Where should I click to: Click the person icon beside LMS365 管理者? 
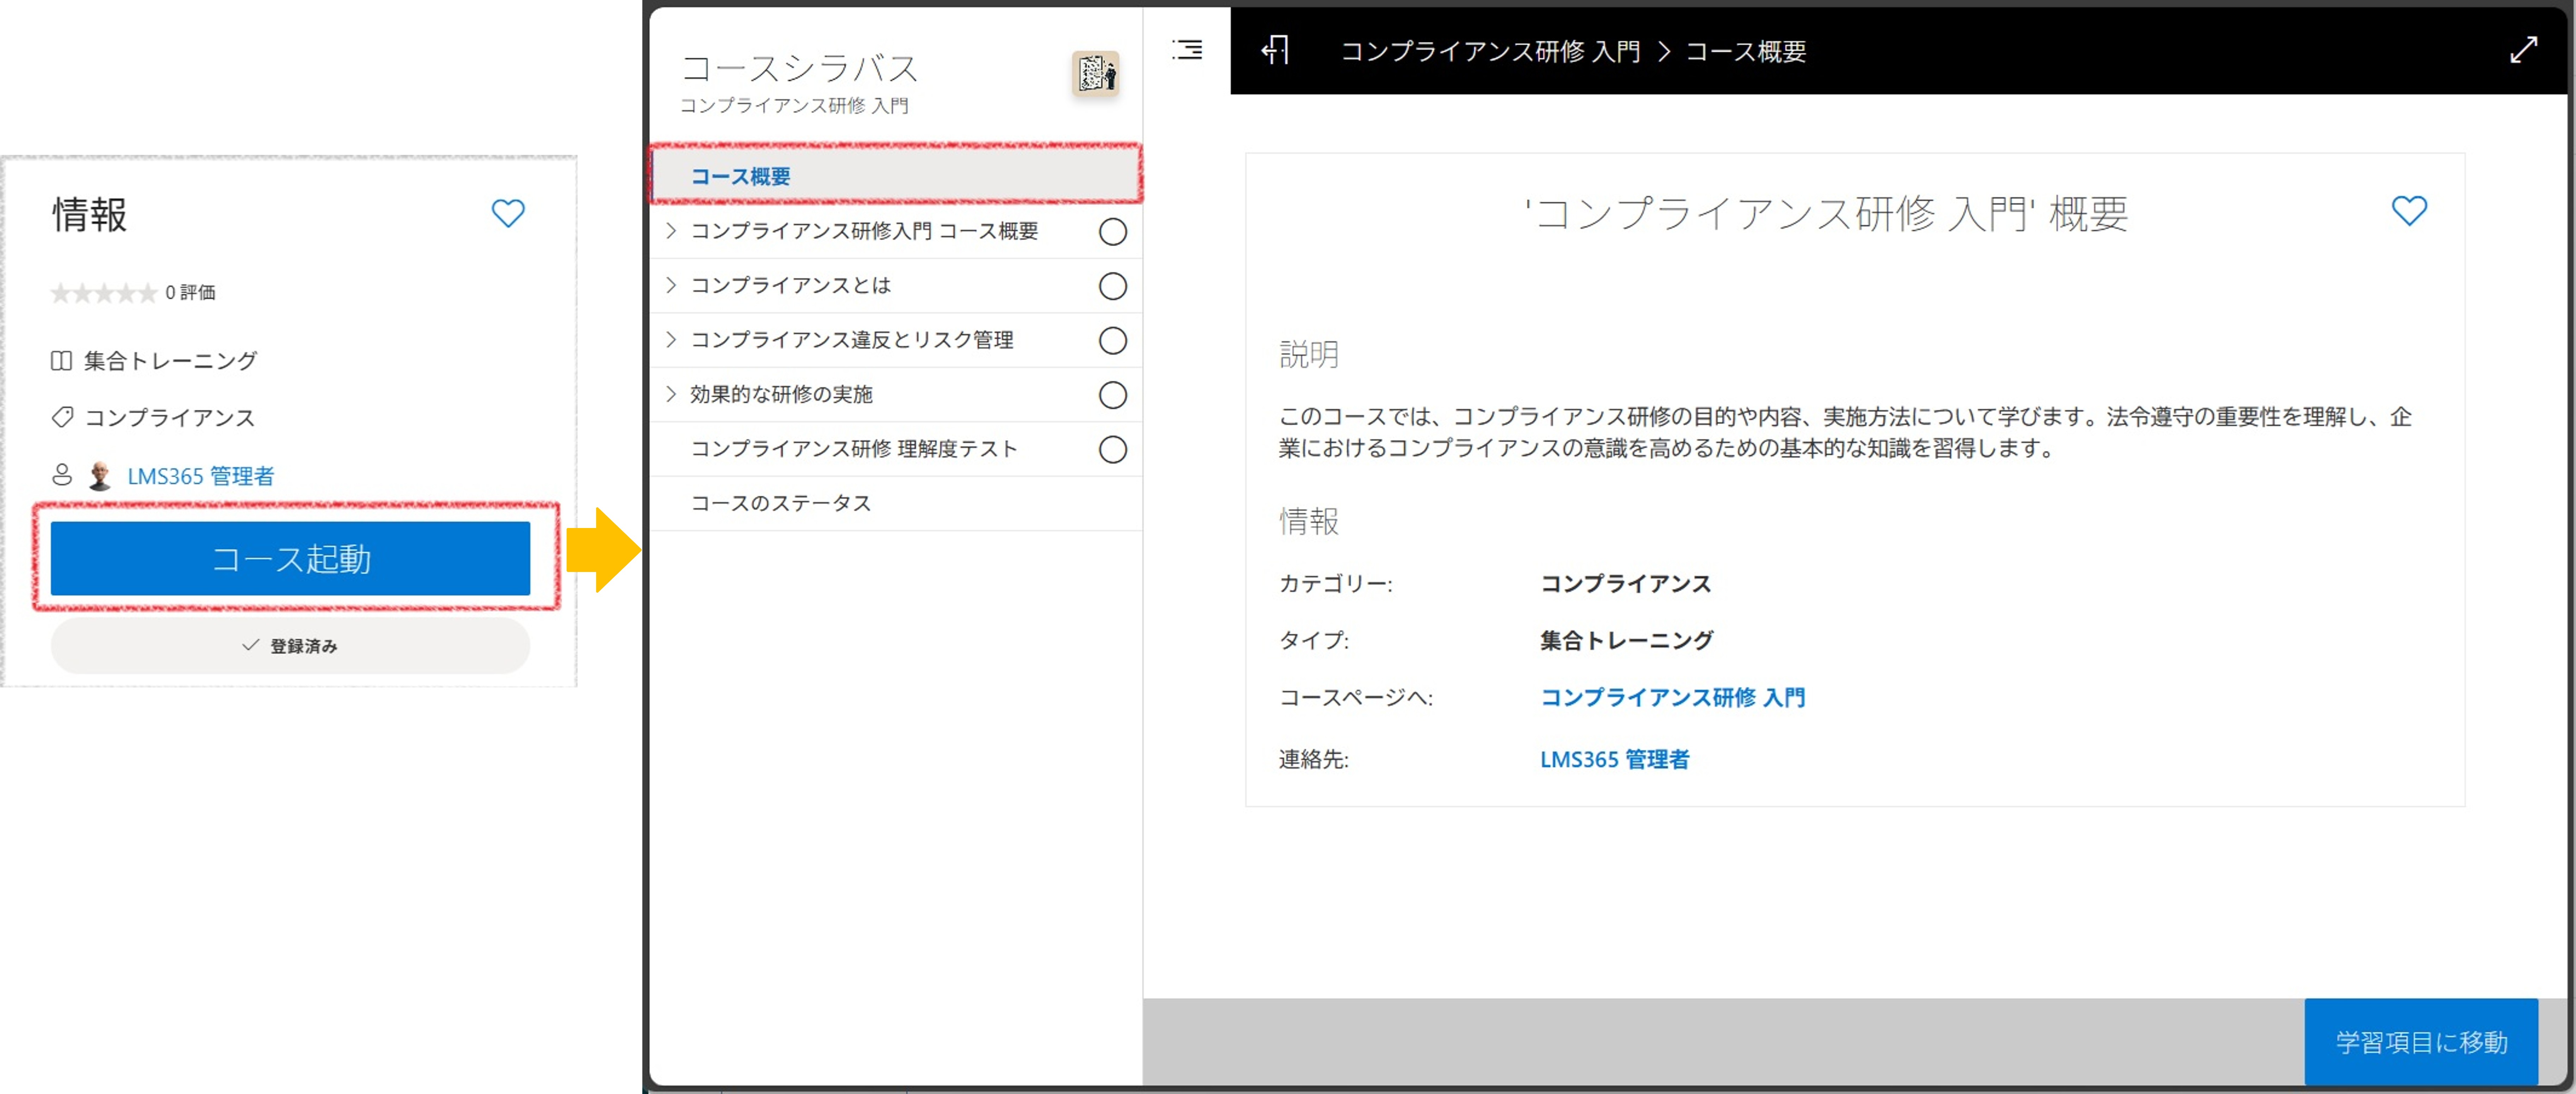click(x=62, y=475)
